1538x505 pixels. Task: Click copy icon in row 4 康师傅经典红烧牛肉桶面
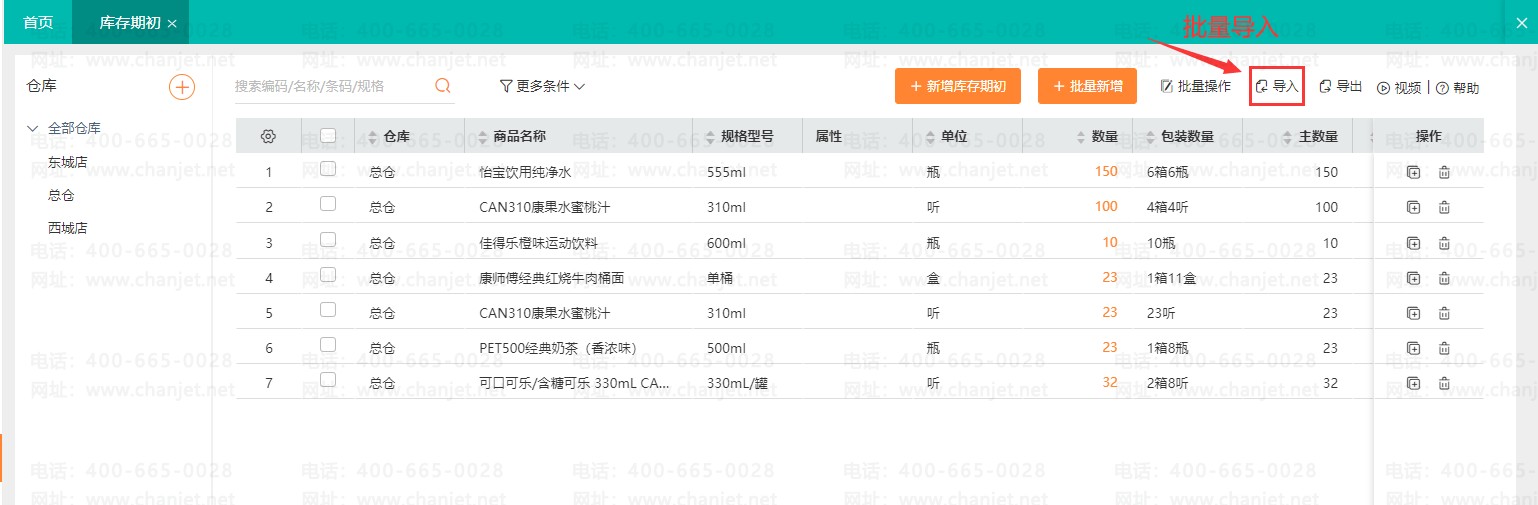tap(1413, 278)
